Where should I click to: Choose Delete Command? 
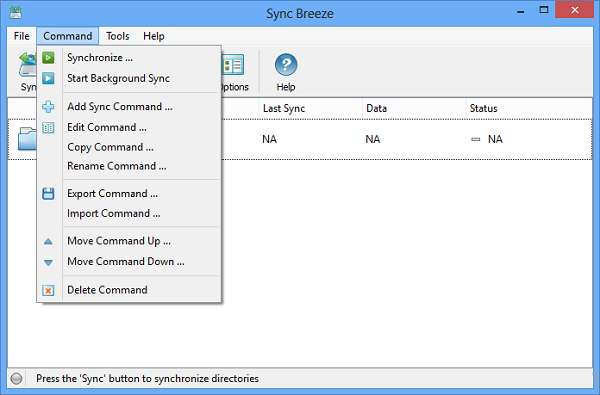pyautogui.click(x=129, y=290)
